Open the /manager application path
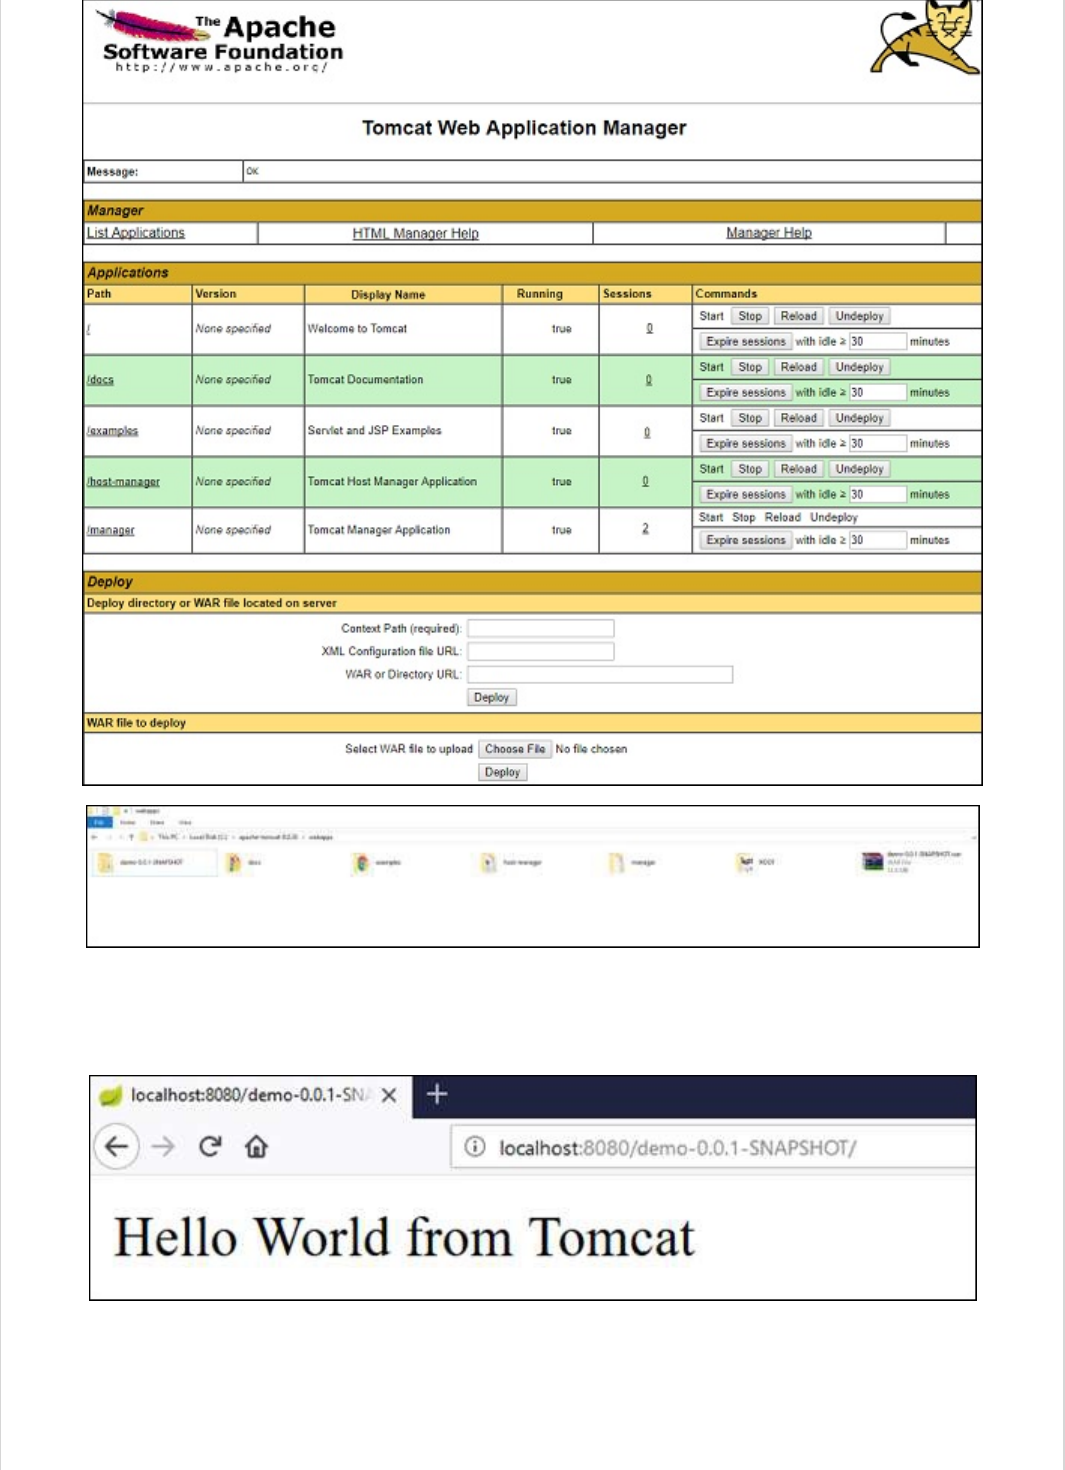Viewport: 1065px width, 1470px height. [x=110, y=530]
